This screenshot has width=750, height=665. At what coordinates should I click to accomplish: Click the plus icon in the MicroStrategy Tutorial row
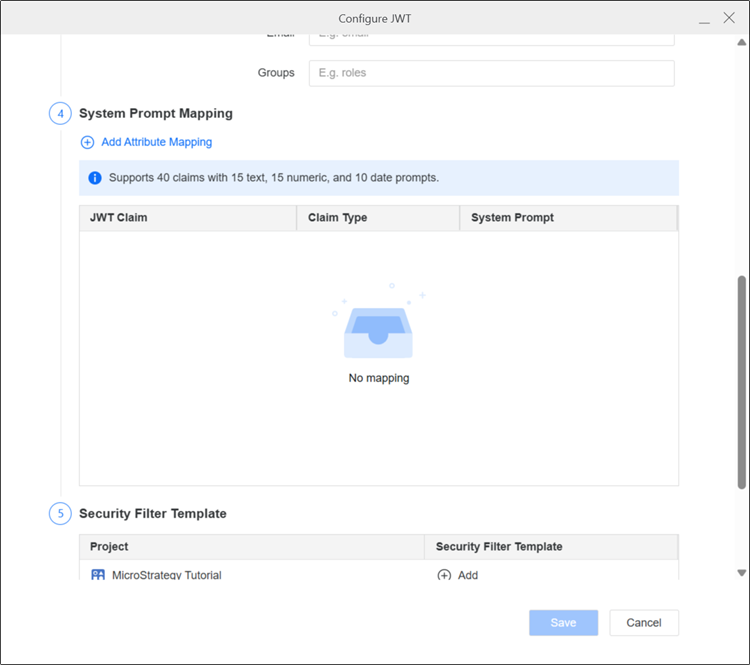click(x=444, y=575)
